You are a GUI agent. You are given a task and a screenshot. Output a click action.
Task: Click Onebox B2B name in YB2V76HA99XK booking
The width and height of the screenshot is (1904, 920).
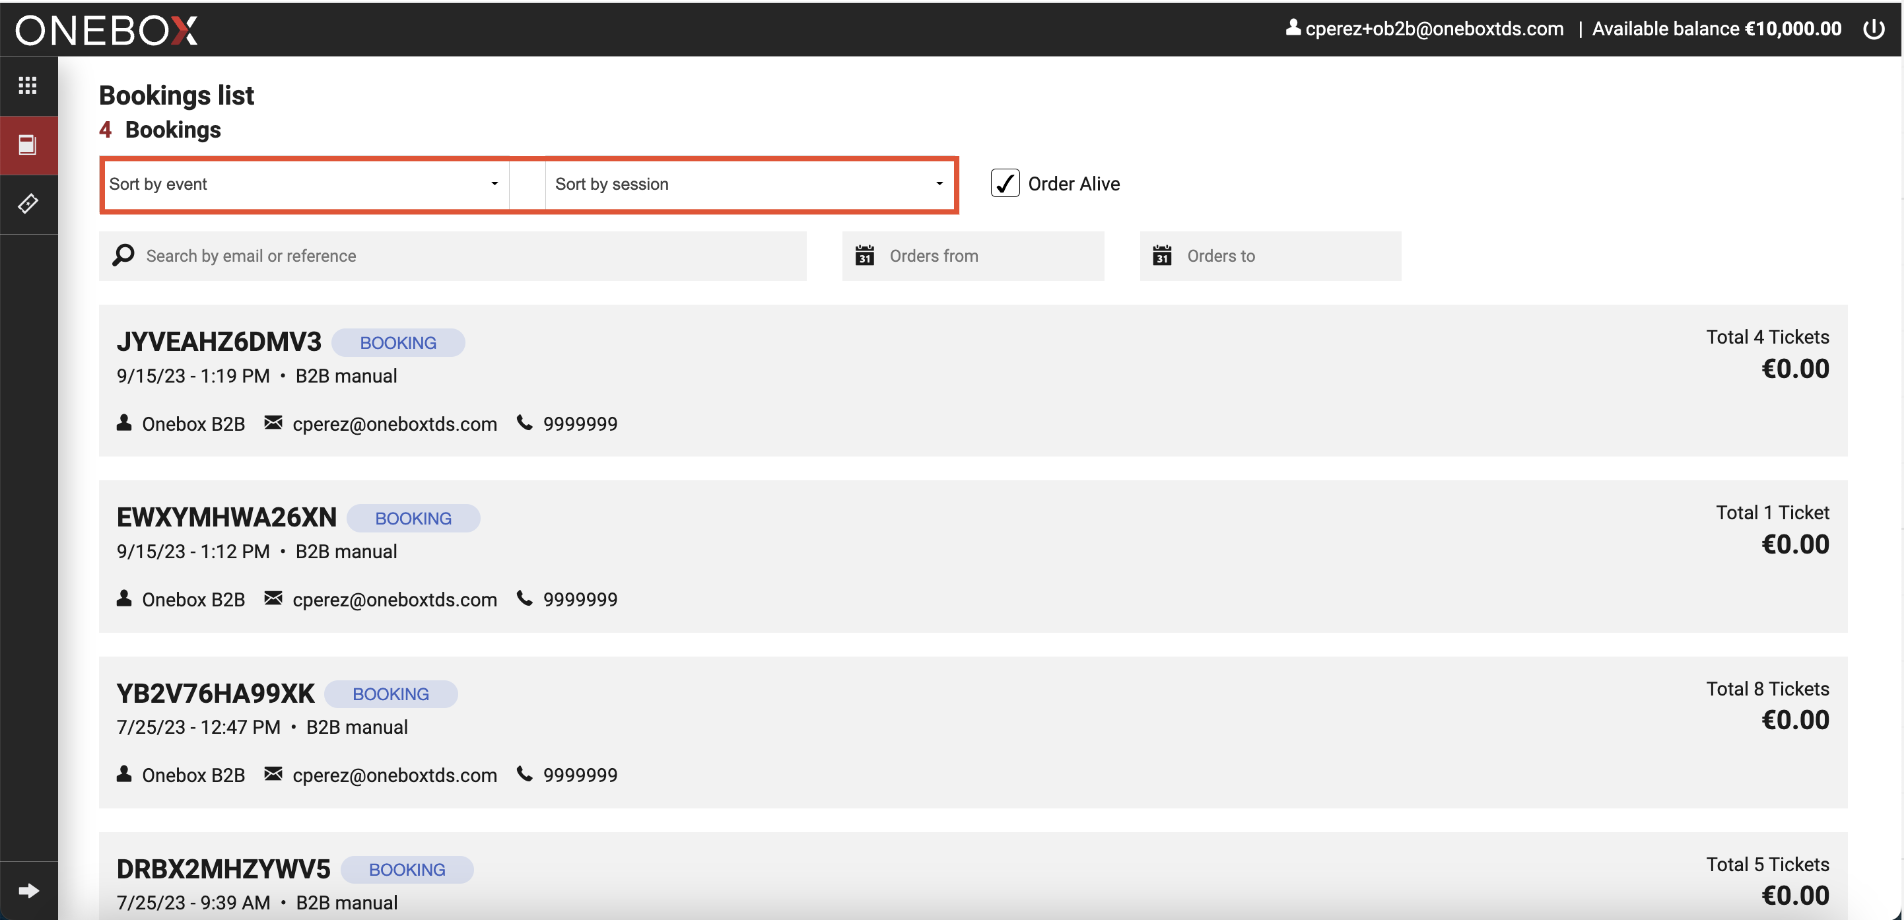193,775
